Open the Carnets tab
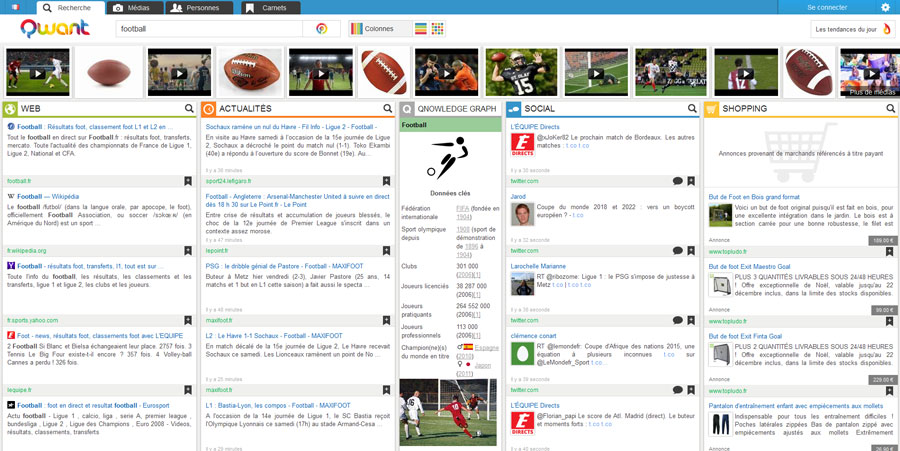The width and height of the screenshot is (900, 451). 270,8
